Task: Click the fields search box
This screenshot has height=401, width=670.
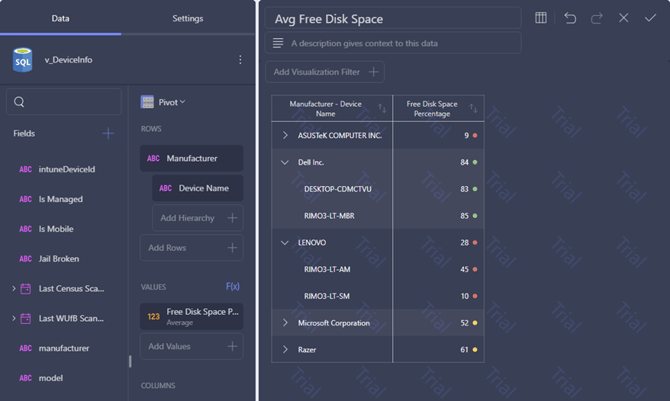Action: click(x=64, y=102)
